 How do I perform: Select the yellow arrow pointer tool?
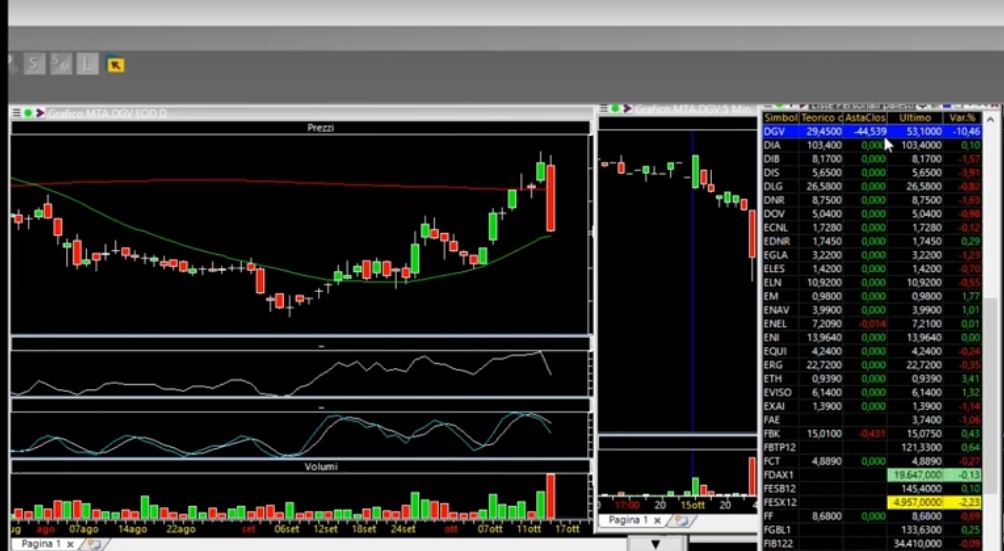click(115, 65)
